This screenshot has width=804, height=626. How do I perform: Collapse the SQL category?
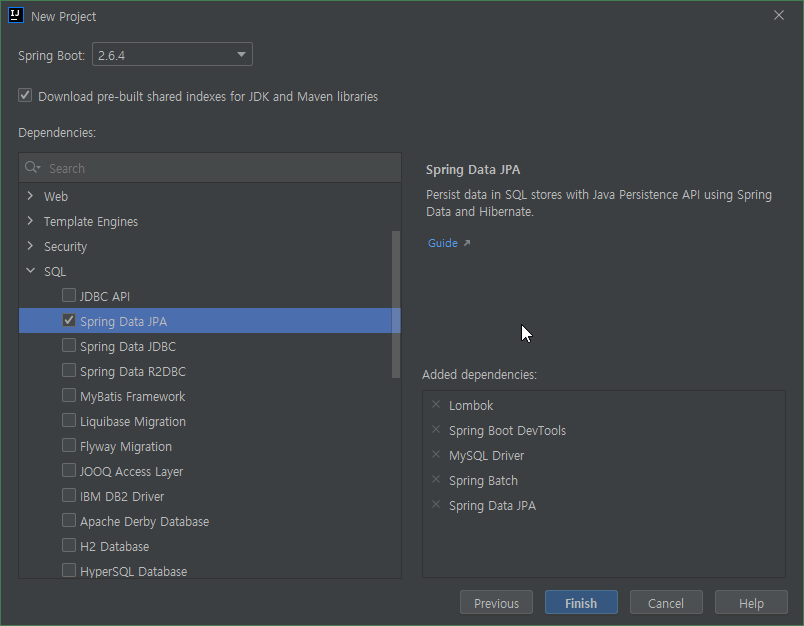pyautogui.click(x=31, y=271)
